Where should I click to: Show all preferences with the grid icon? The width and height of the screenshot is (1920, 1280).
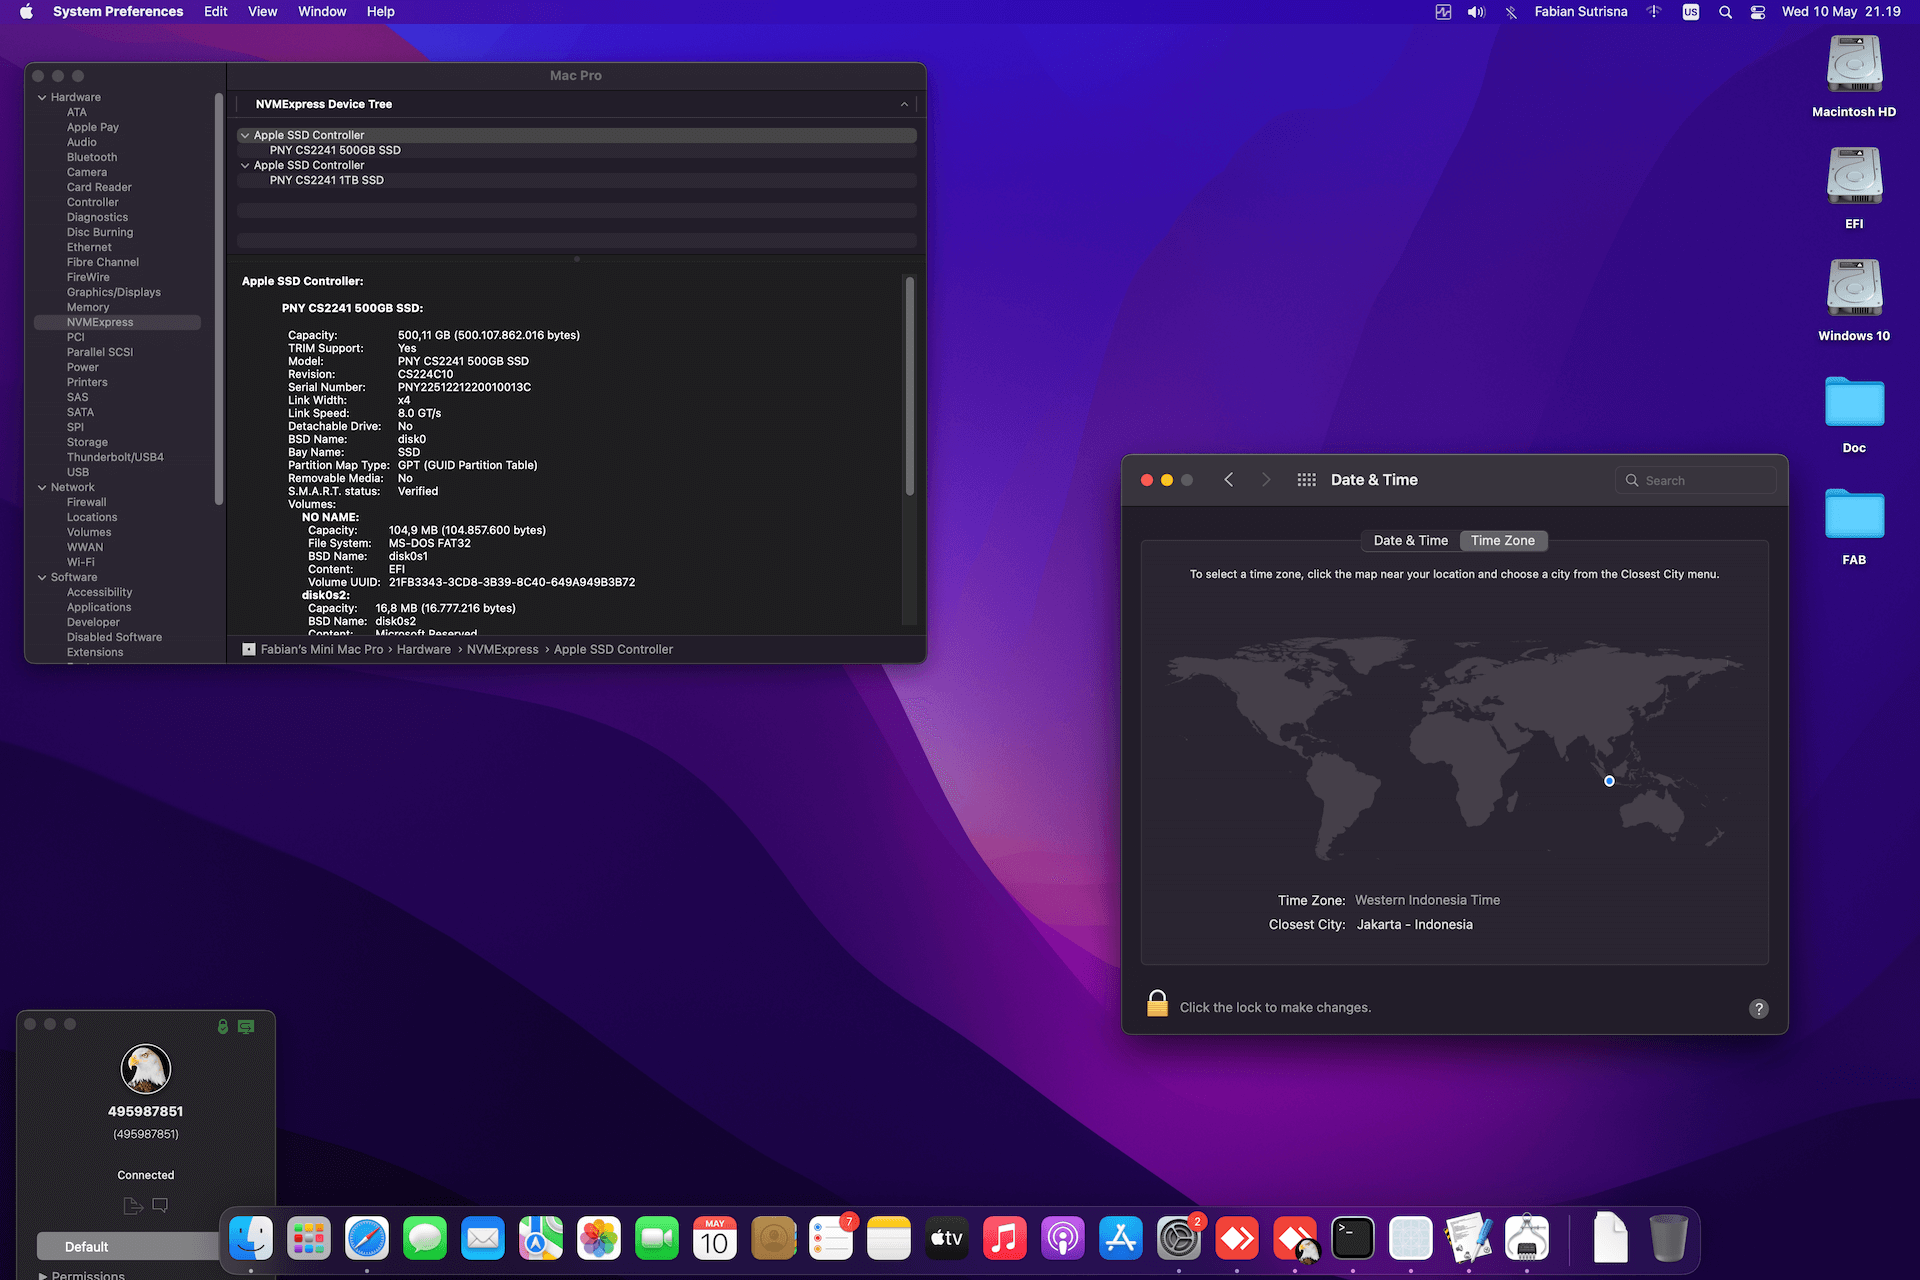[1306, 480]
